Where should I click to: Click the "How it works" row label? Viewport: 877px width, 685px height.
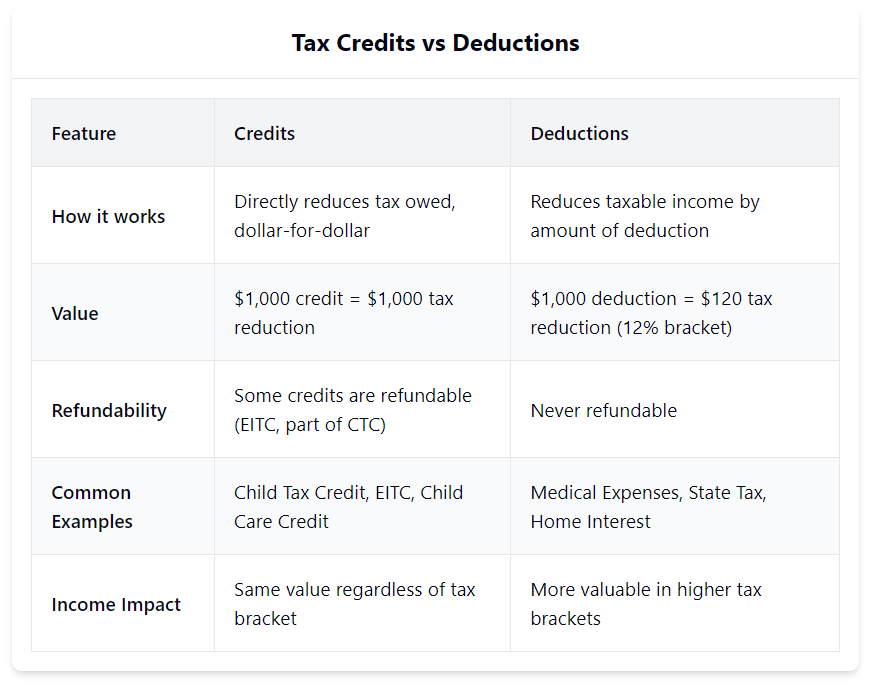click(108, 216)
